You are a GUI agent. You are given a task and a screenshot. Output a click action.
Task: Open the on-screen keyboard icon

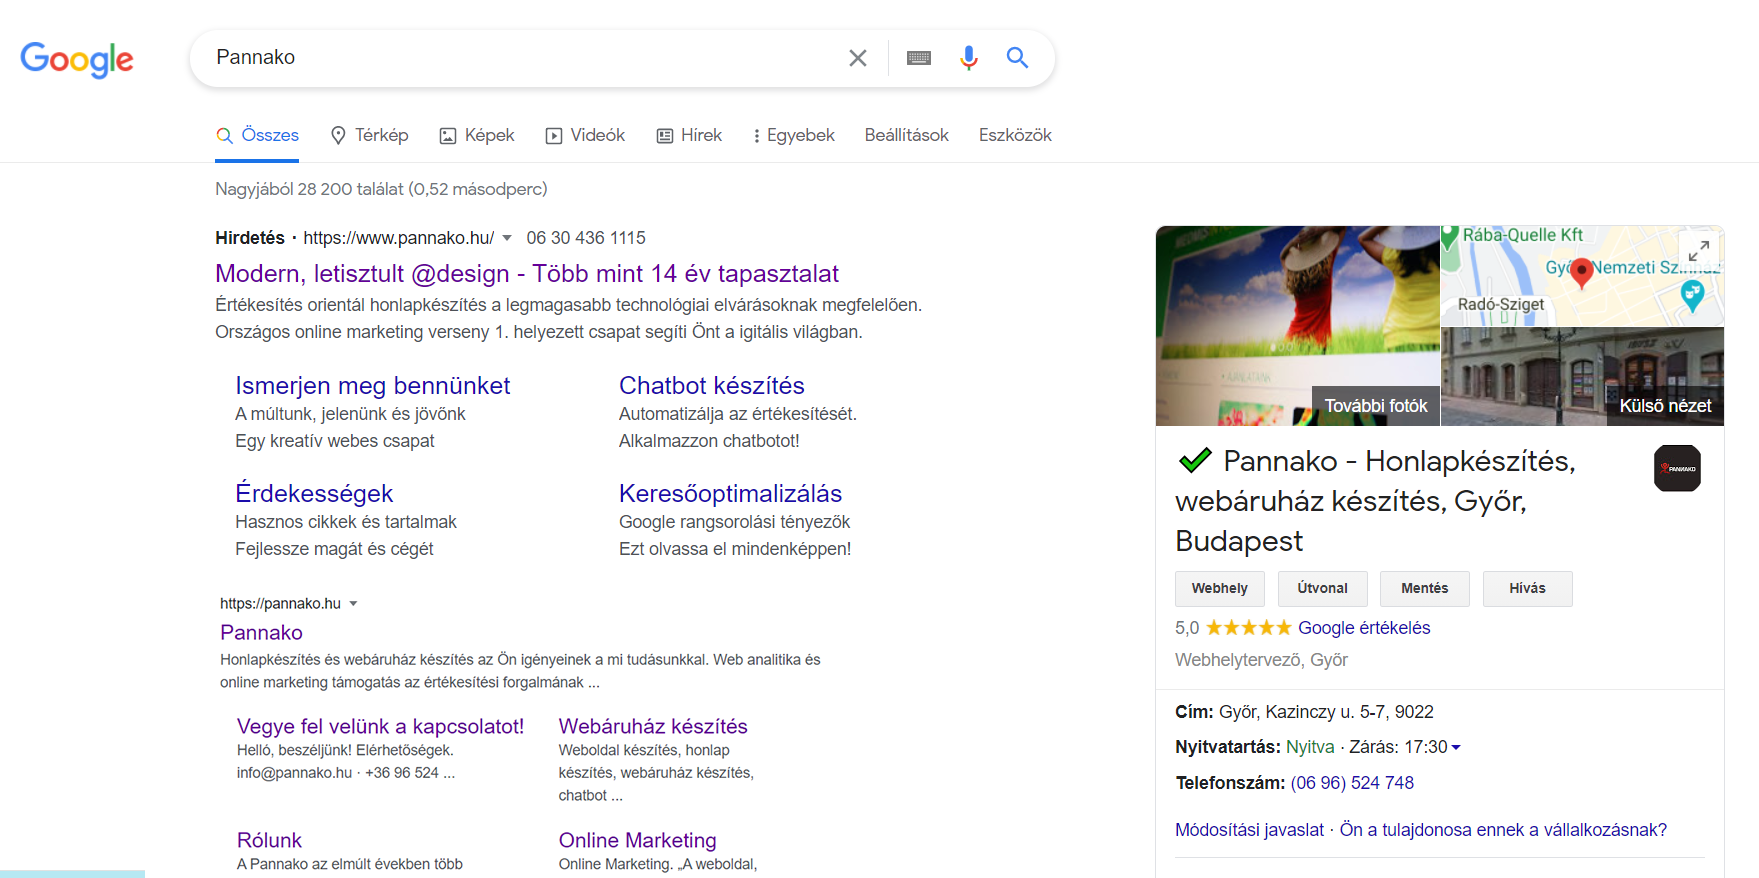pyautogui.click(x=918, y=58)
